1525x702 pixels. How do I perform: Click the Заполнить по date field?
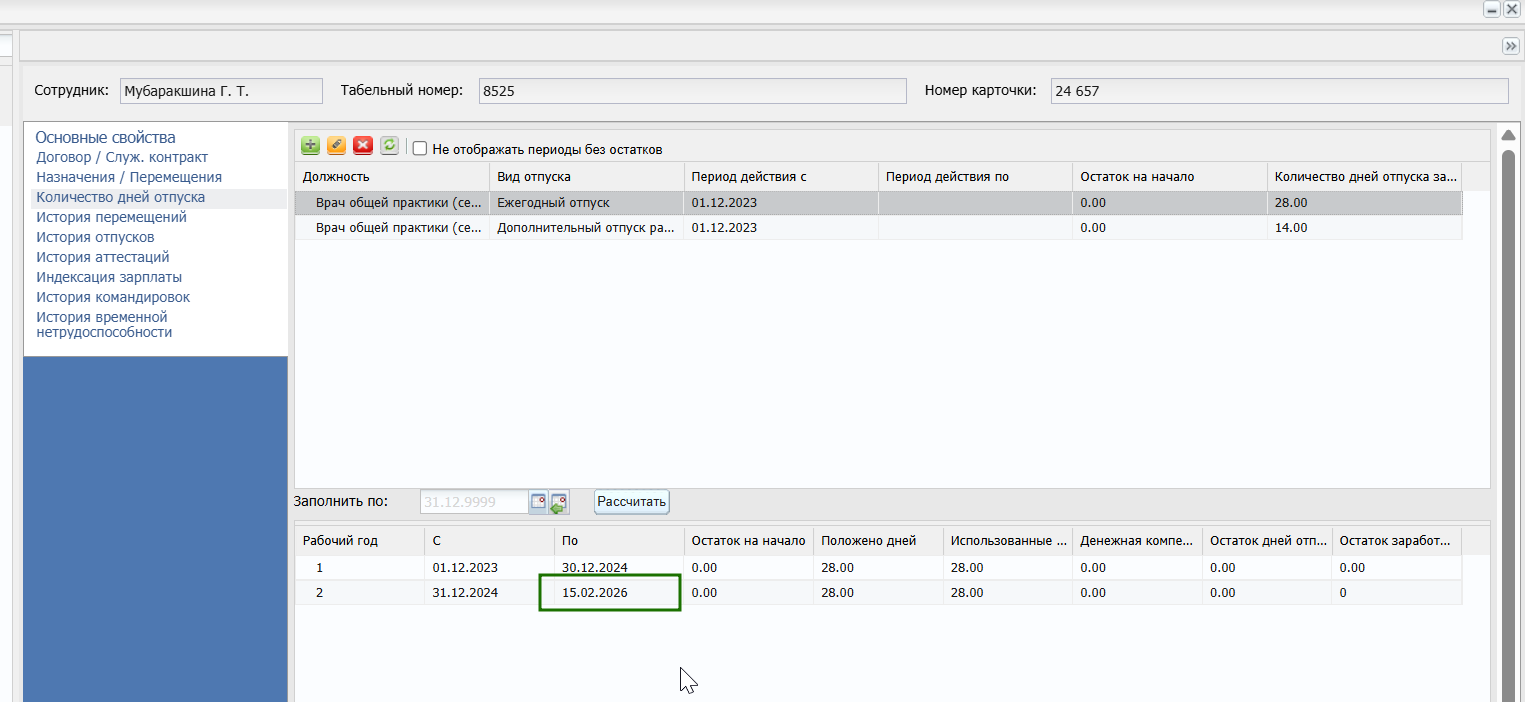pyautogui.click(x=474, y=502)
